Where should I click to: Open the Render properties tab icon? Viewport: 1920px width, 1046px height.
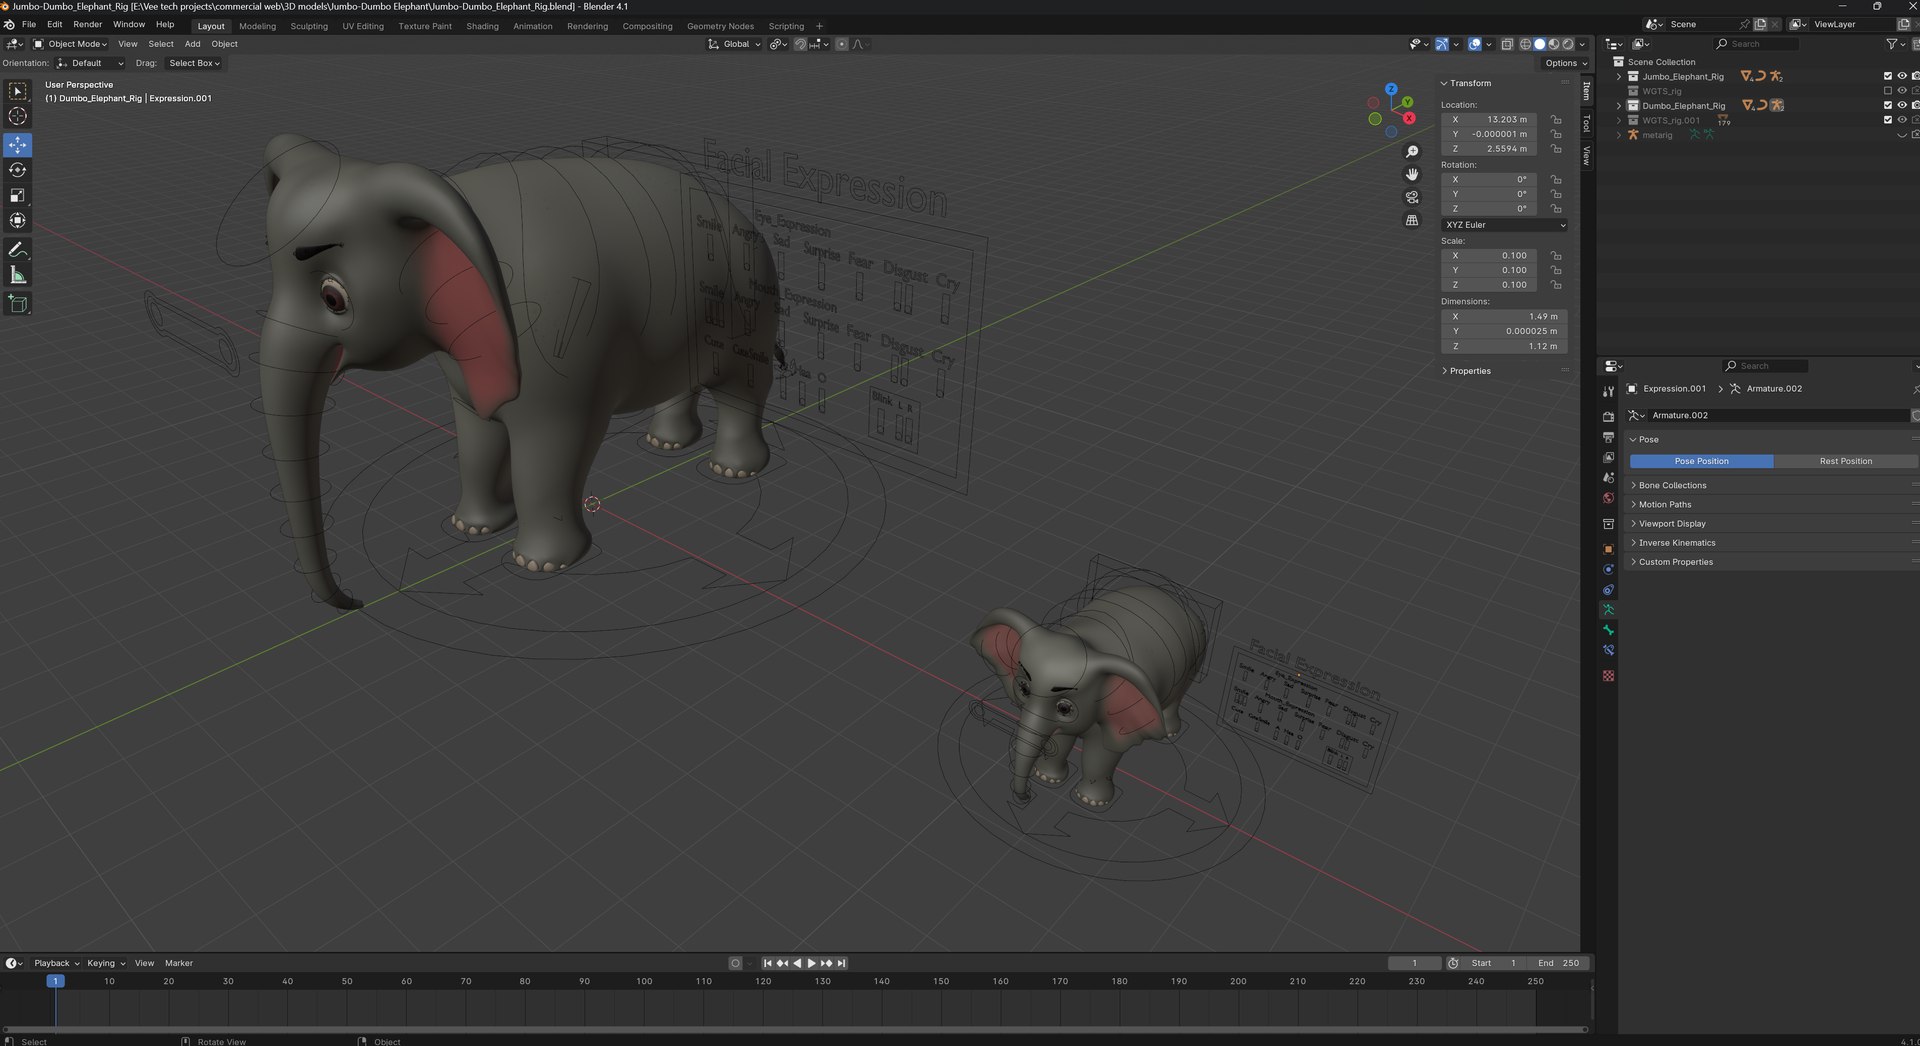[x=1608, y=417]
